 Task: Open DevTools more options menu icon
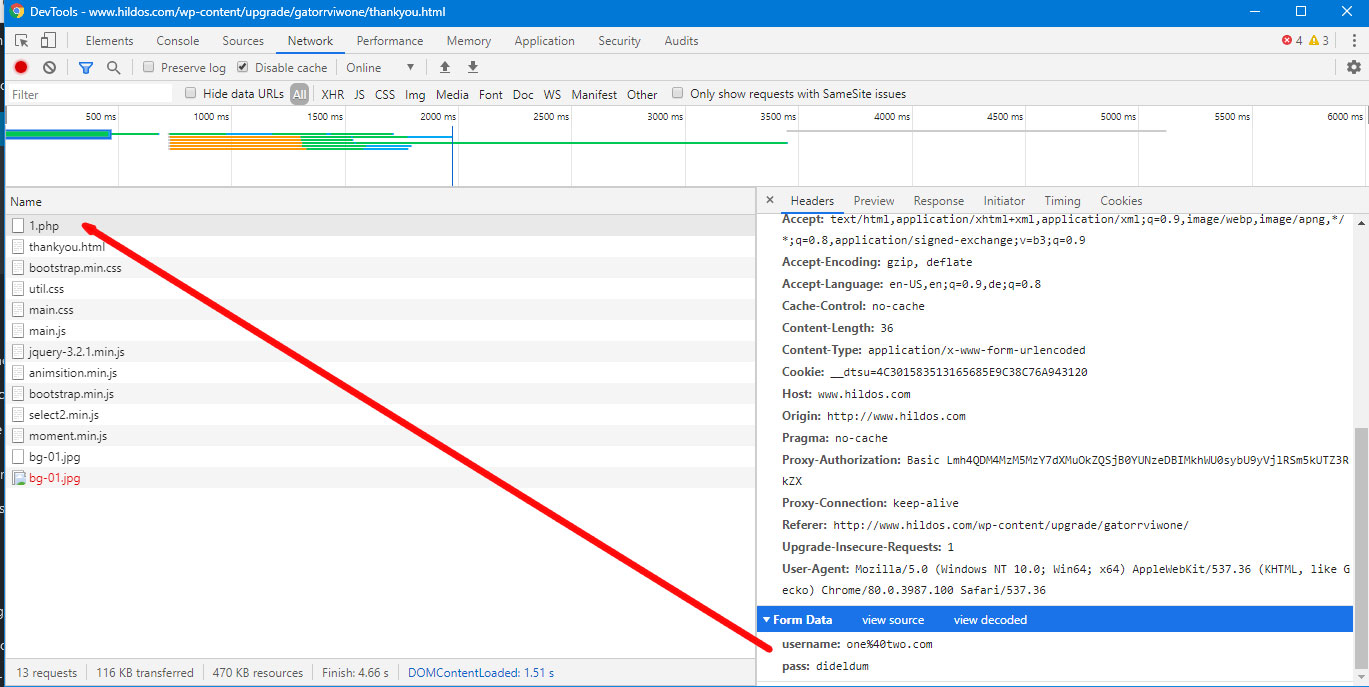1354,41
